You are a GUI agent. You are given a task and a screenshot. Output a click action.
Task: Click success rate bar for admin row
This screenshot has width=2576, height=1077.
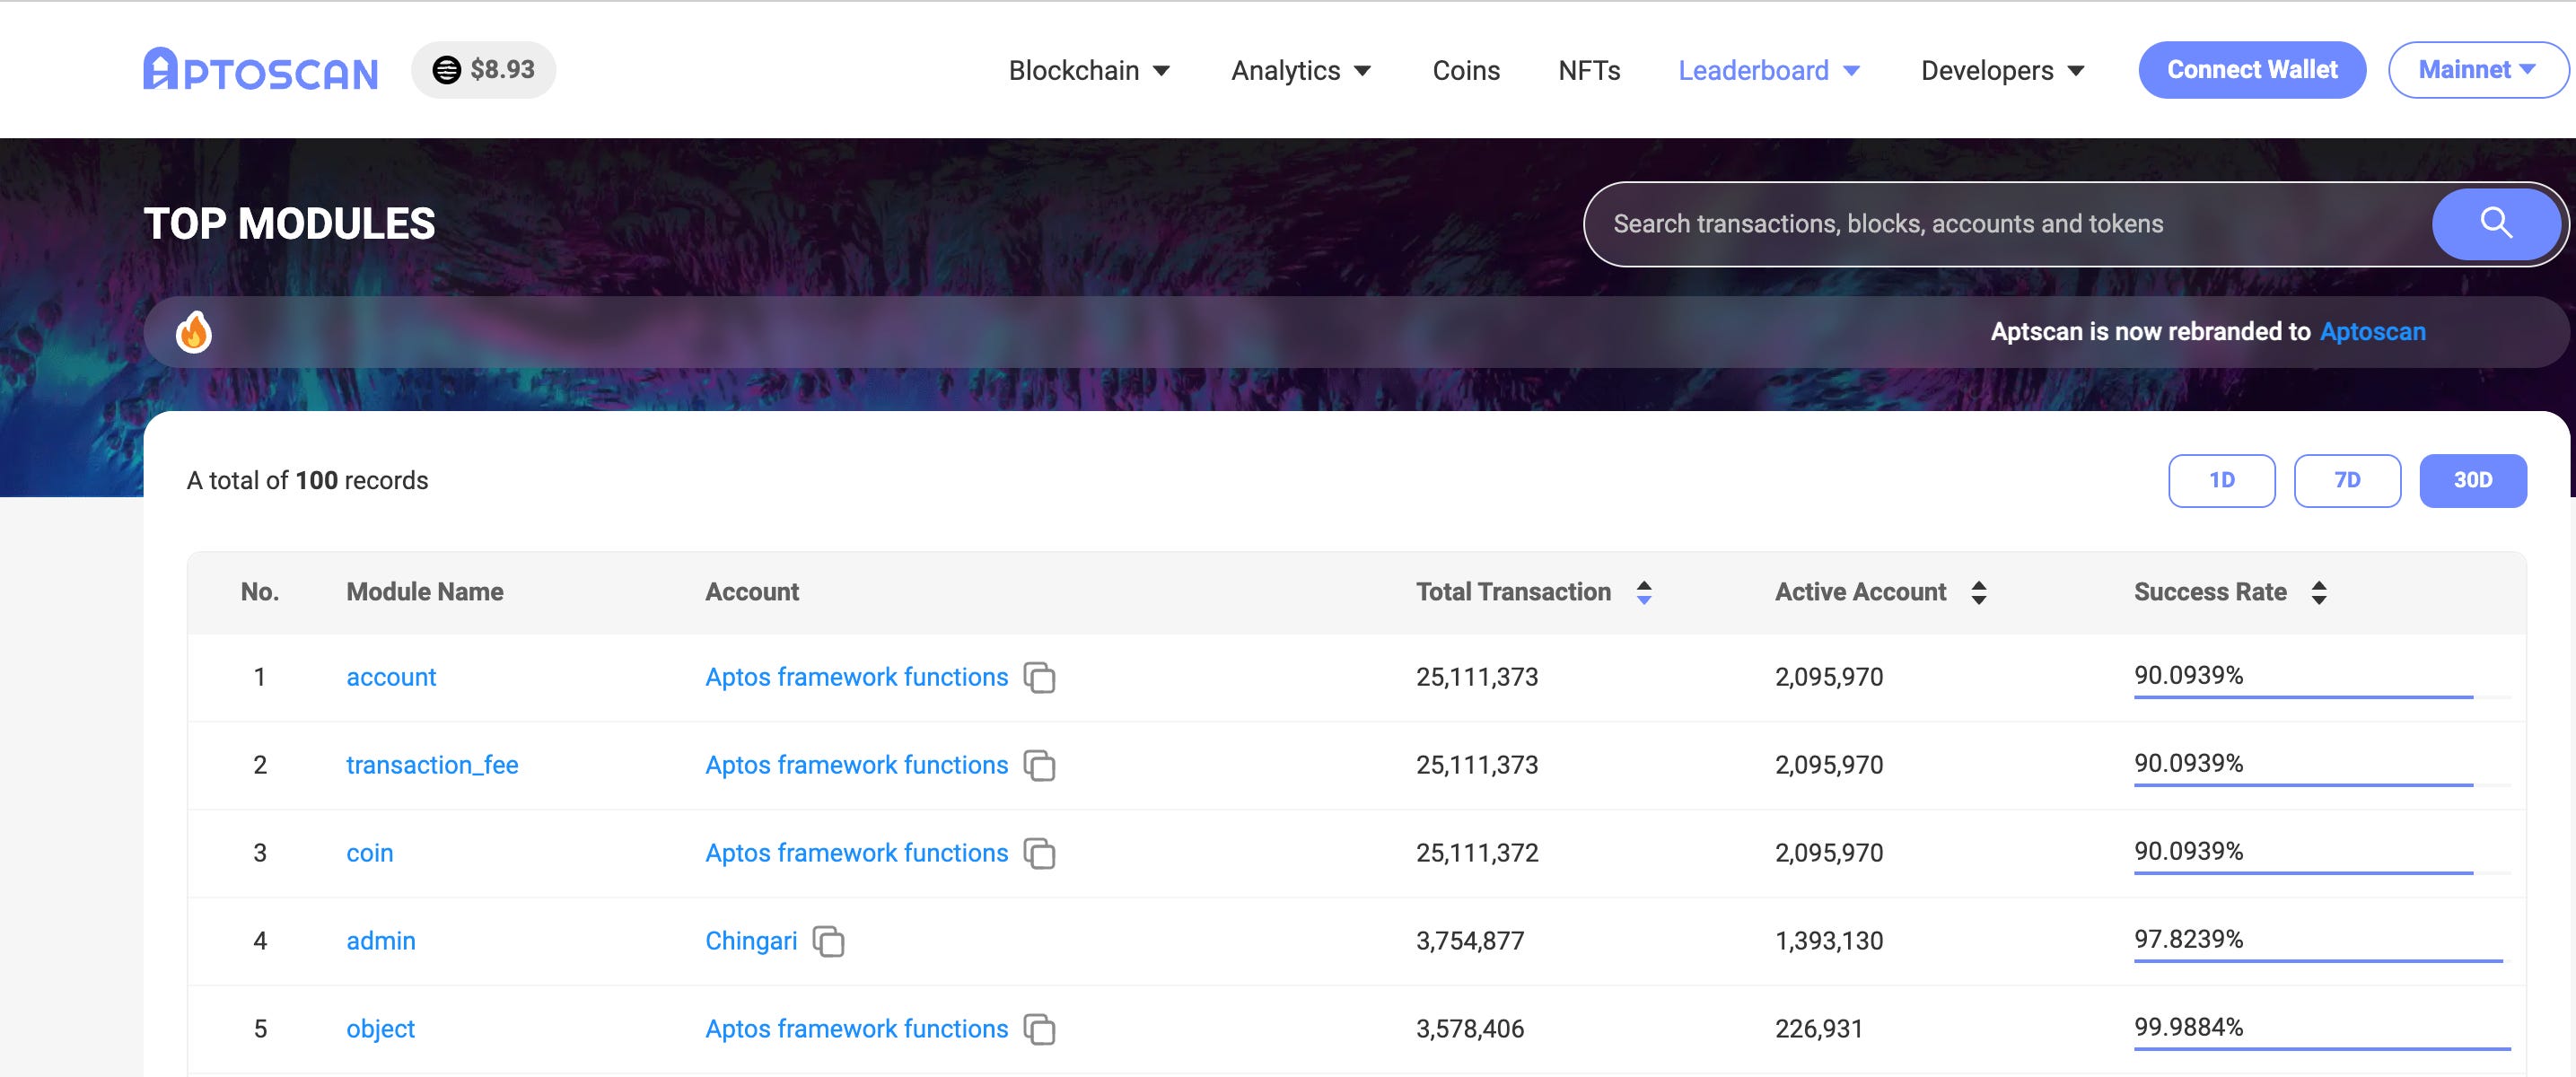[x=2322, y=961]
